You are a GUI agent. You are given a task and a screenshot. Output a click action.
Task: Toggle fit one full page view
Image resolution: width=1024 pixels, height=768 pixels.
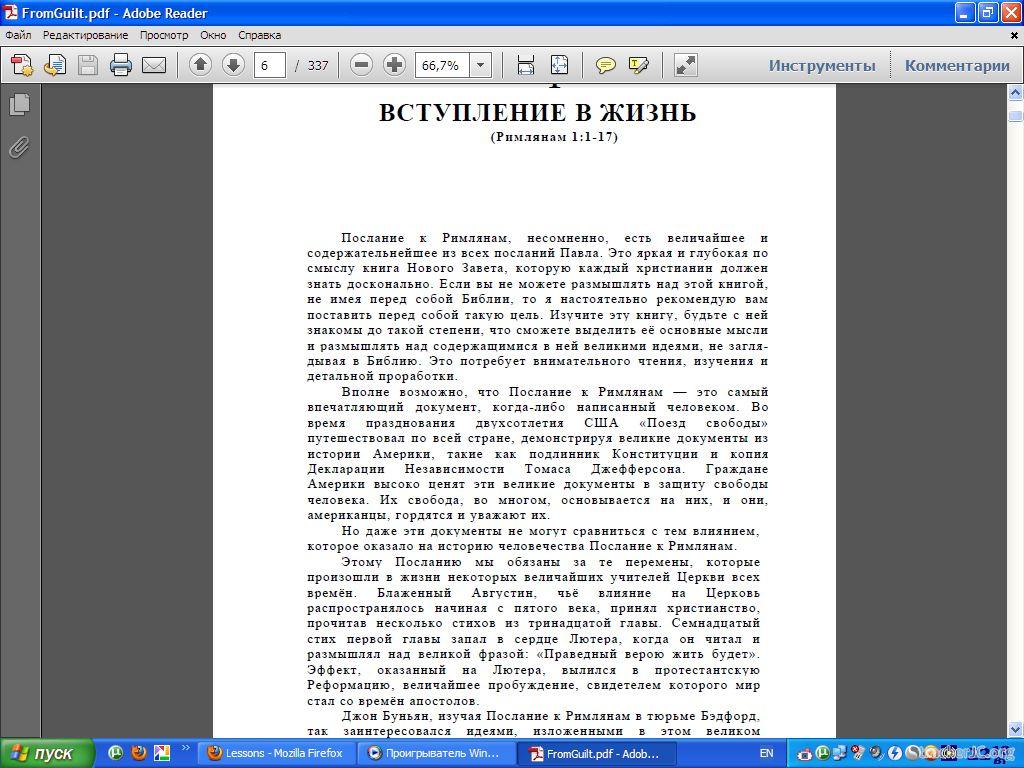559,66
